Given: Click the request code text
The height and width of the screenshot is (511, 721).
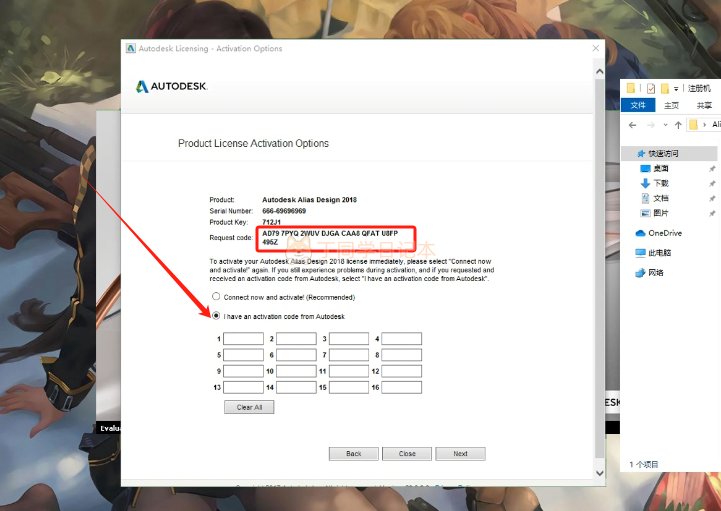Looking at the screenshot, I should pyautogui.click(x=330, y=237).
